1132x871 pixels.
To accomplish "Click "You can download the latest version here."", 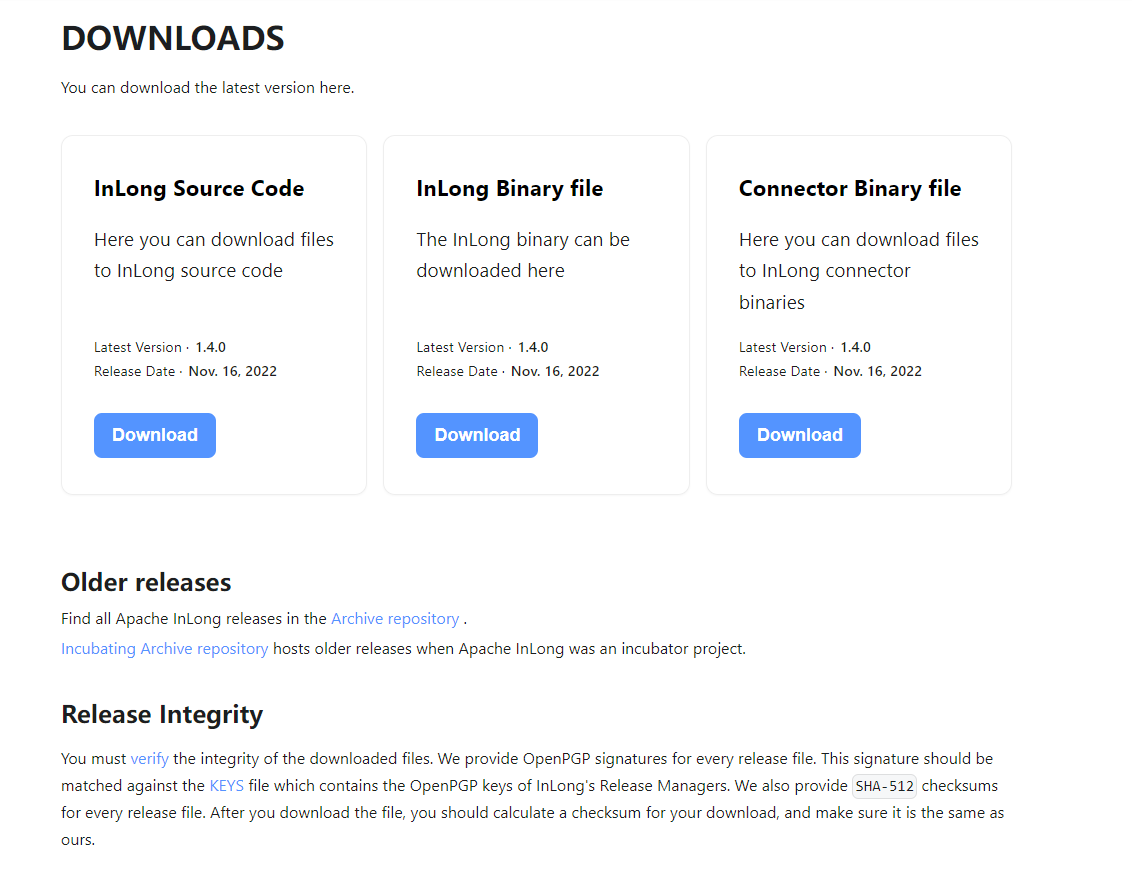I will point(207,87).
